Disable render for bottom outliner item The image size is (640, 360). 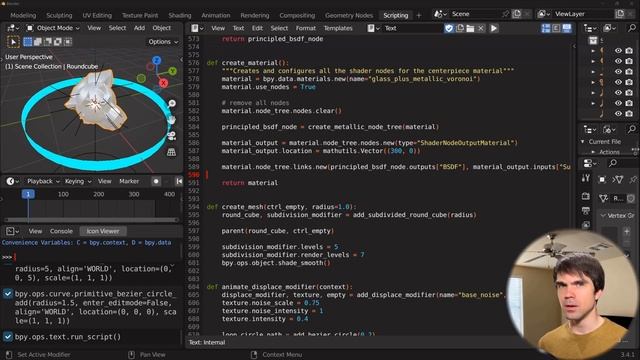[629, 113]
